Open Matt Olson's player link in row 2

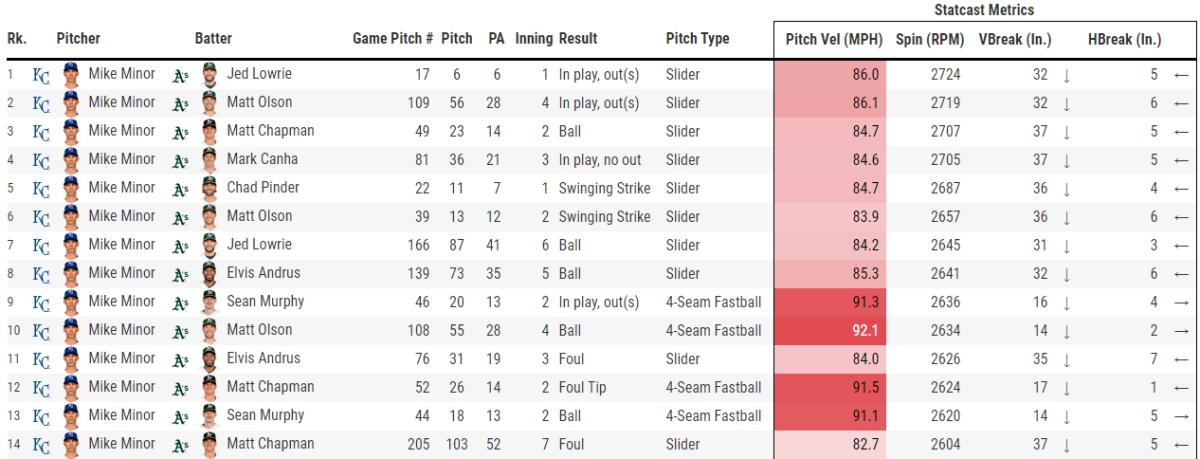tap(256, 101)
